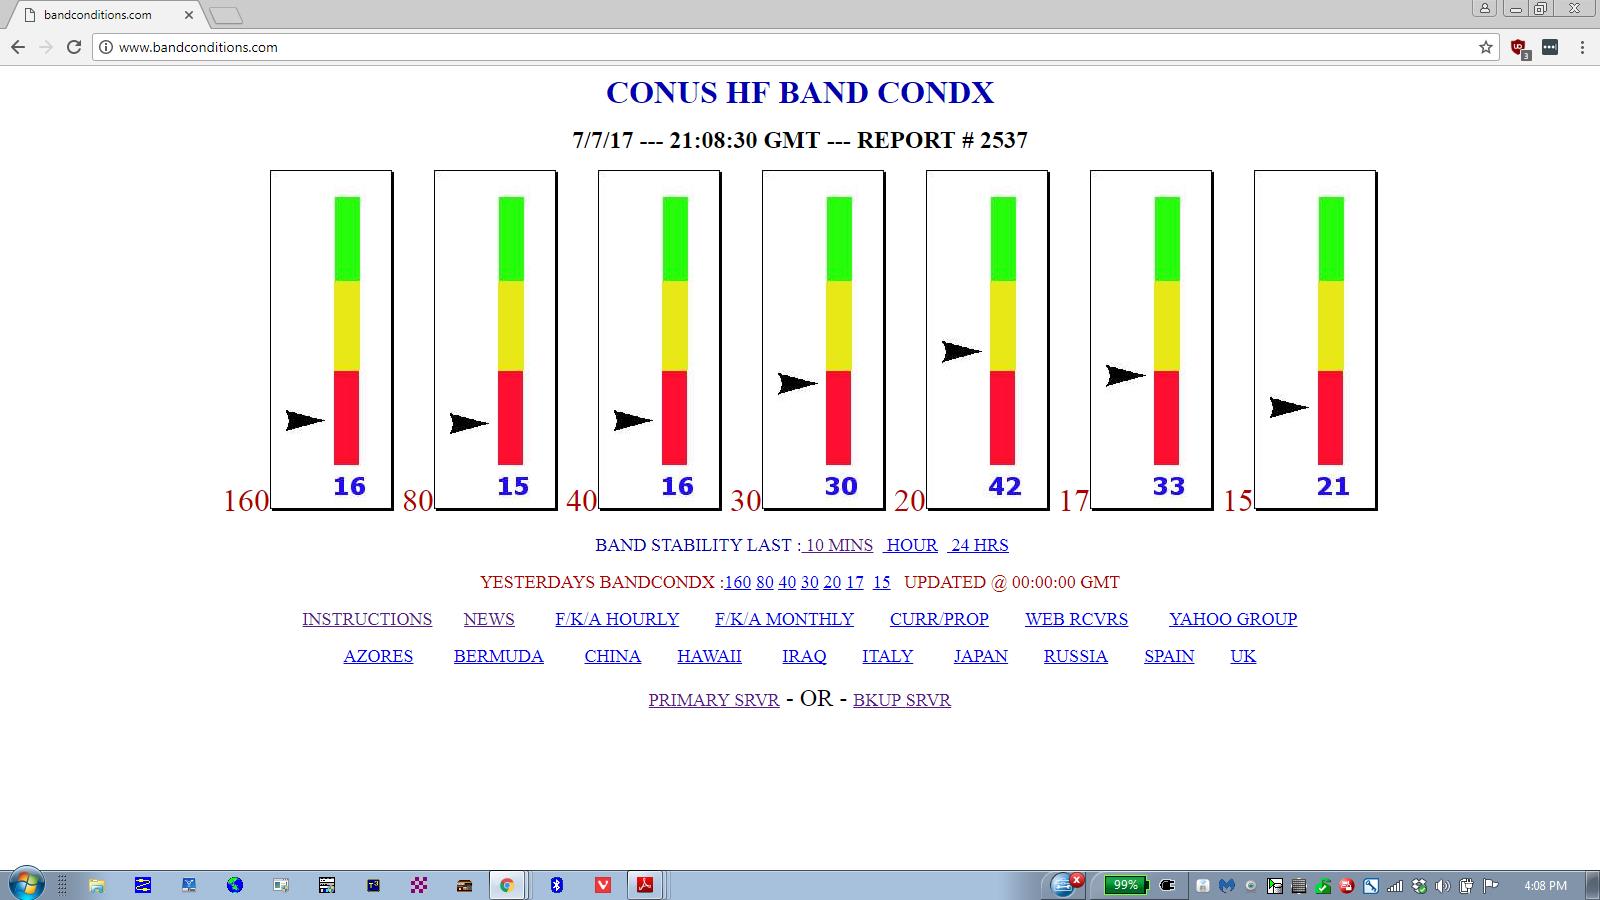Click the 20 meter band gauge arrow
This screenshot has width=1600, height=900.
961,352
